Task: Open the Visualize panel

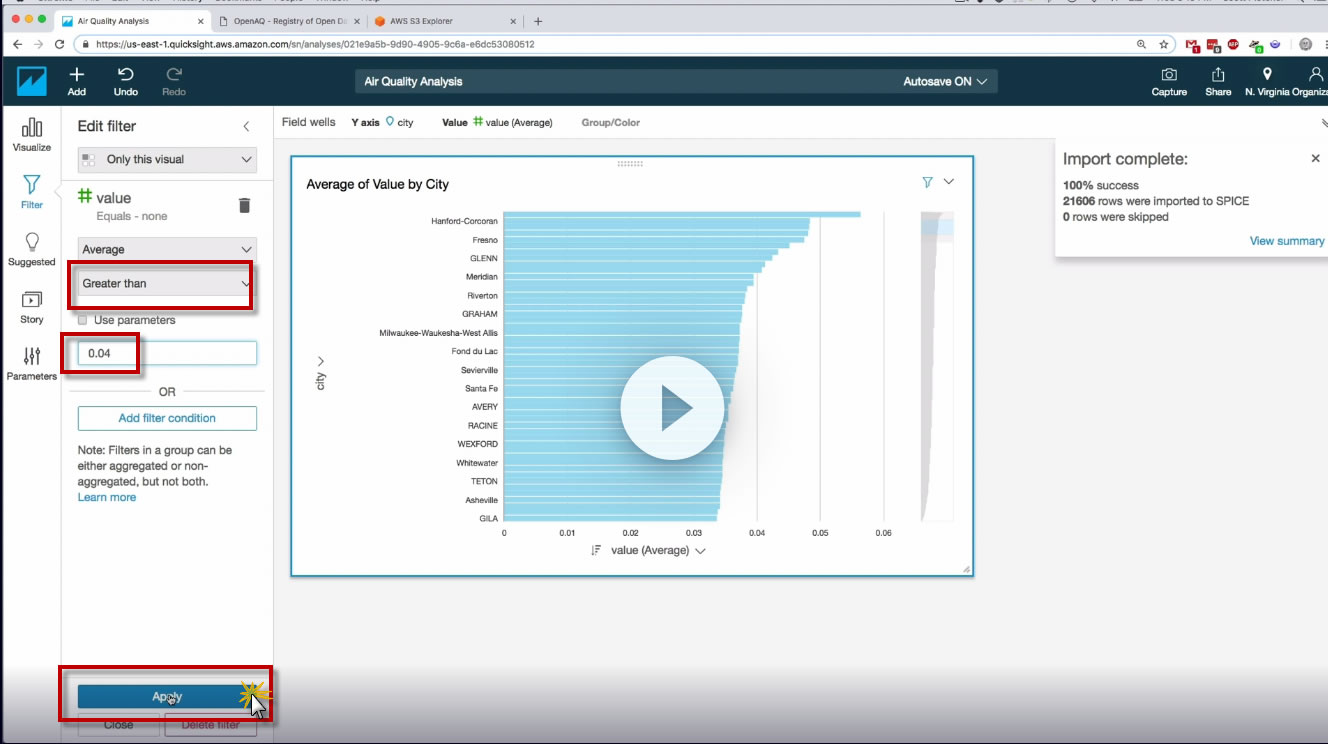Action: pos(32,134)
